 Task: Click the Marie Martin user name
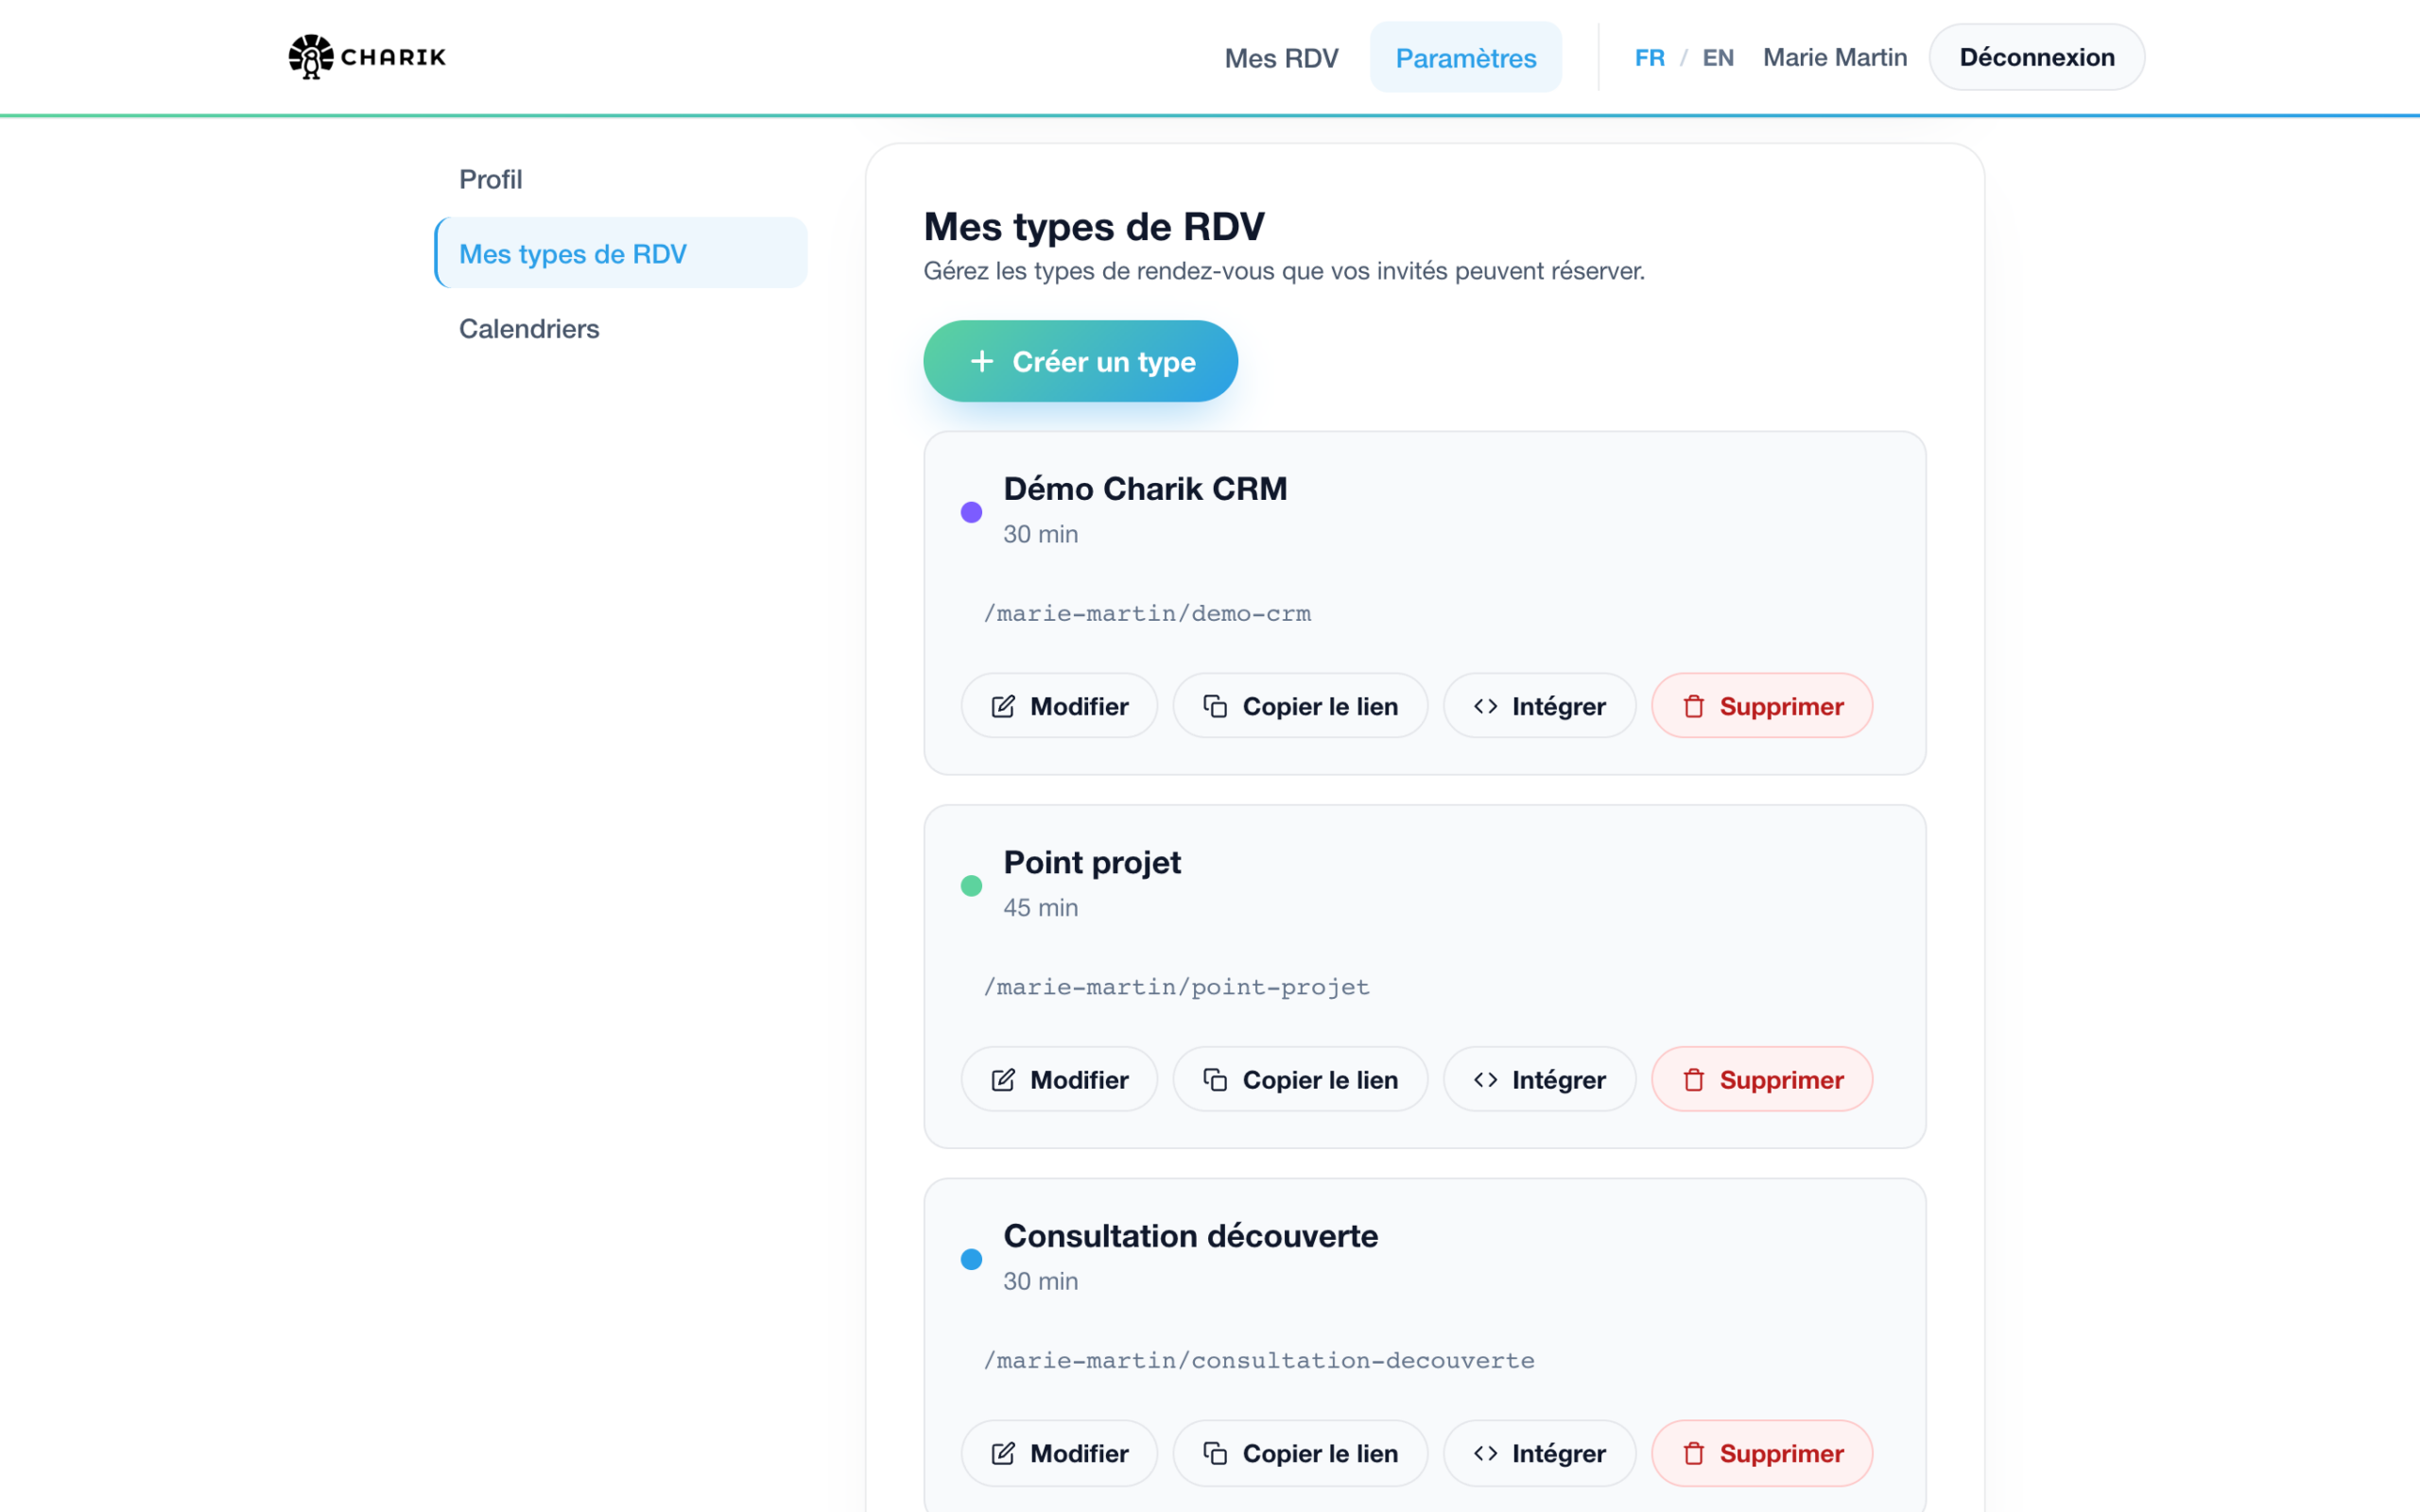tap(1835, 57)
